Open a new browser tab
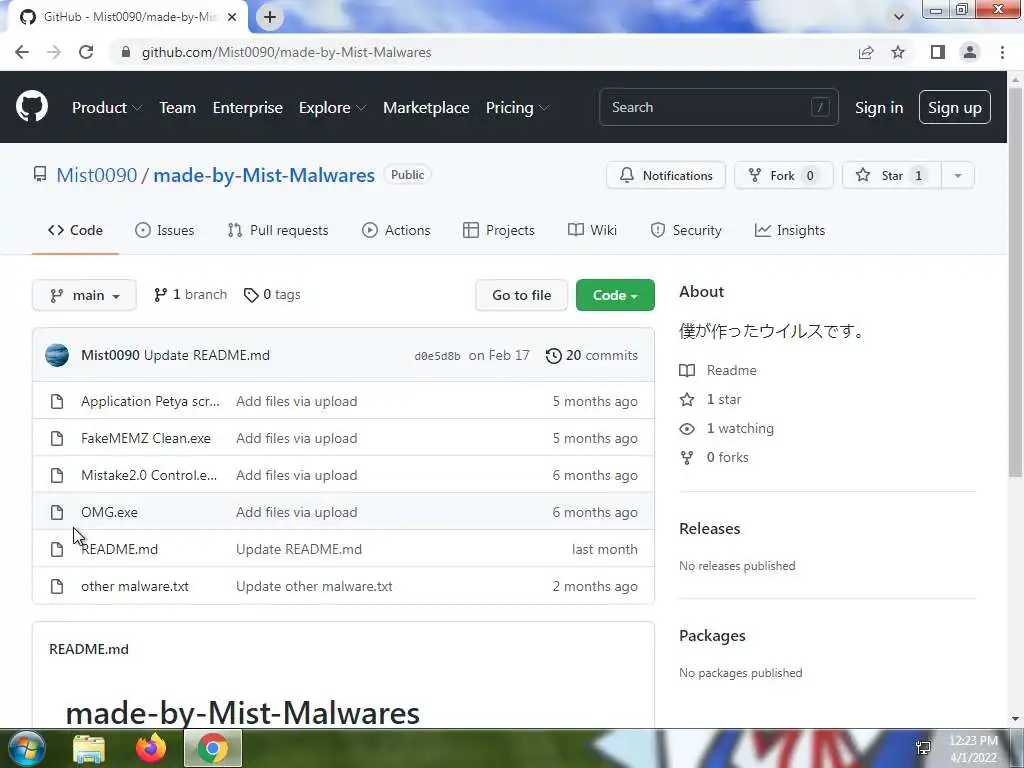1024x768 pixels. coord(270,17)
